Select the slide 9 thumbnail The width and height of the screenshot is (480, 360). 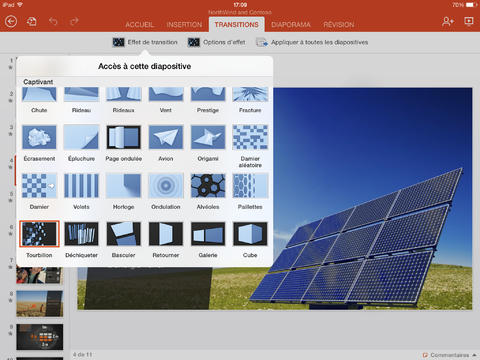point(40,337)
